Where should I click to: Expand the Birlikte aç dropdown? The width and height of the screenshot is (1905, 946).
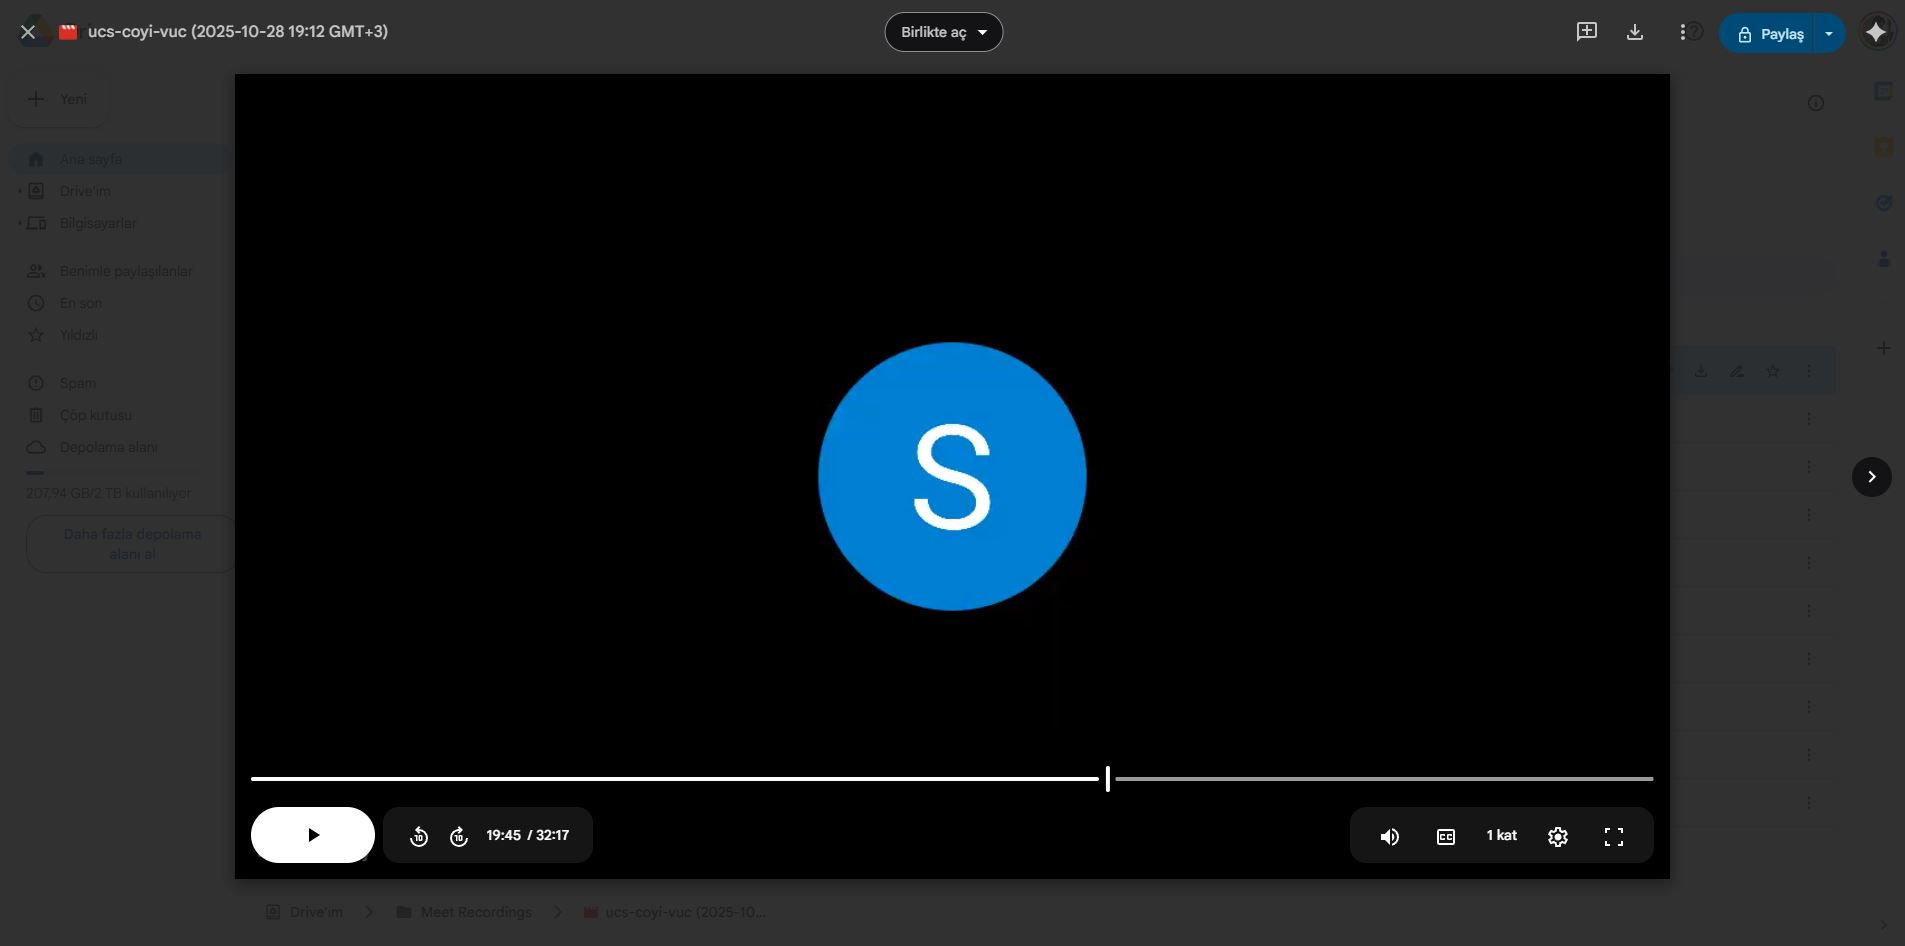coord(943,32)
